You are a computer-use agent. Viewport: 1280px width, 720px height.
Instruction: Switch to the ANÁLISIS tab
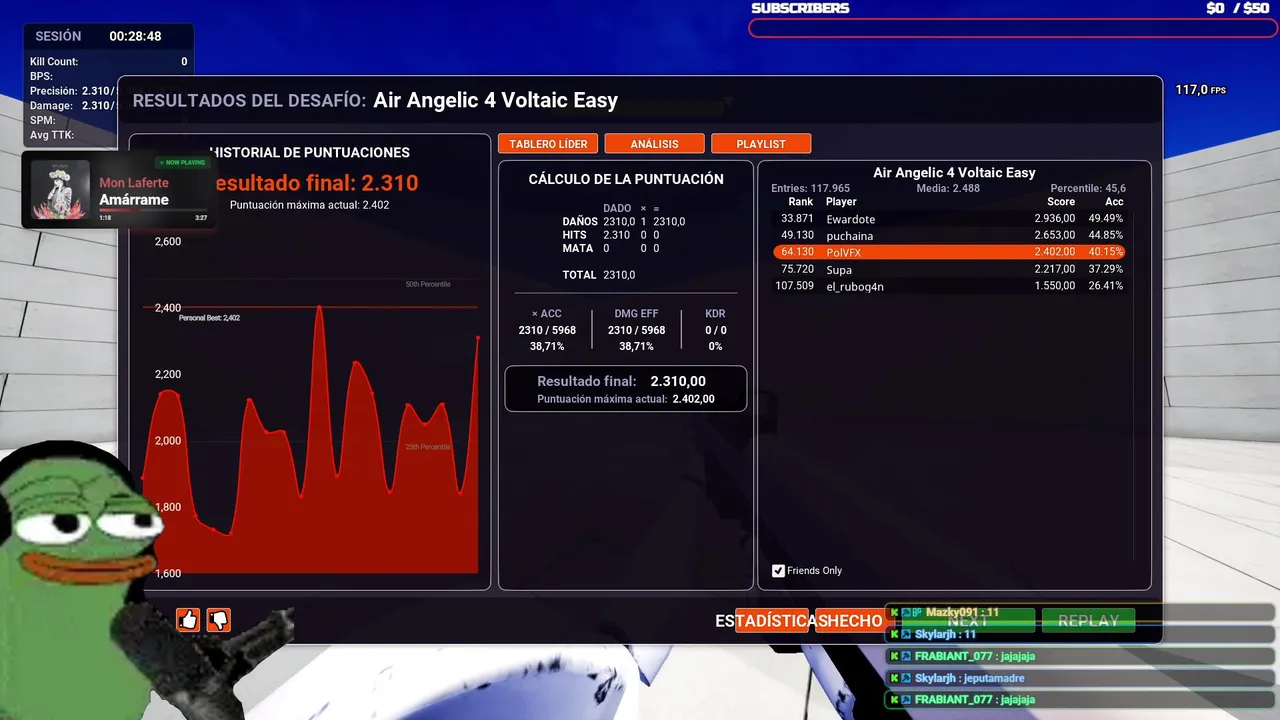654,144
